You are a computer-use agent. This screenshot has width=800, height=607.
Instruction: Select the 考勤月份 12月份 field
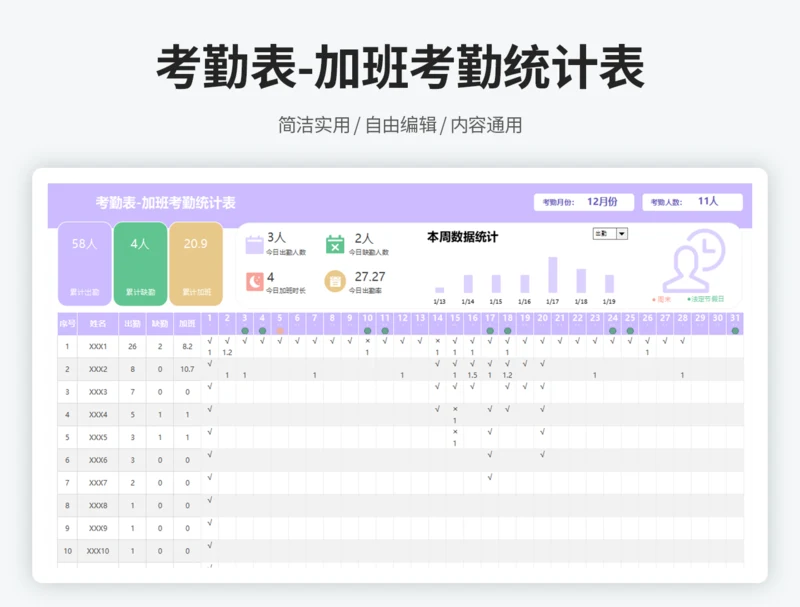[584, 202]
